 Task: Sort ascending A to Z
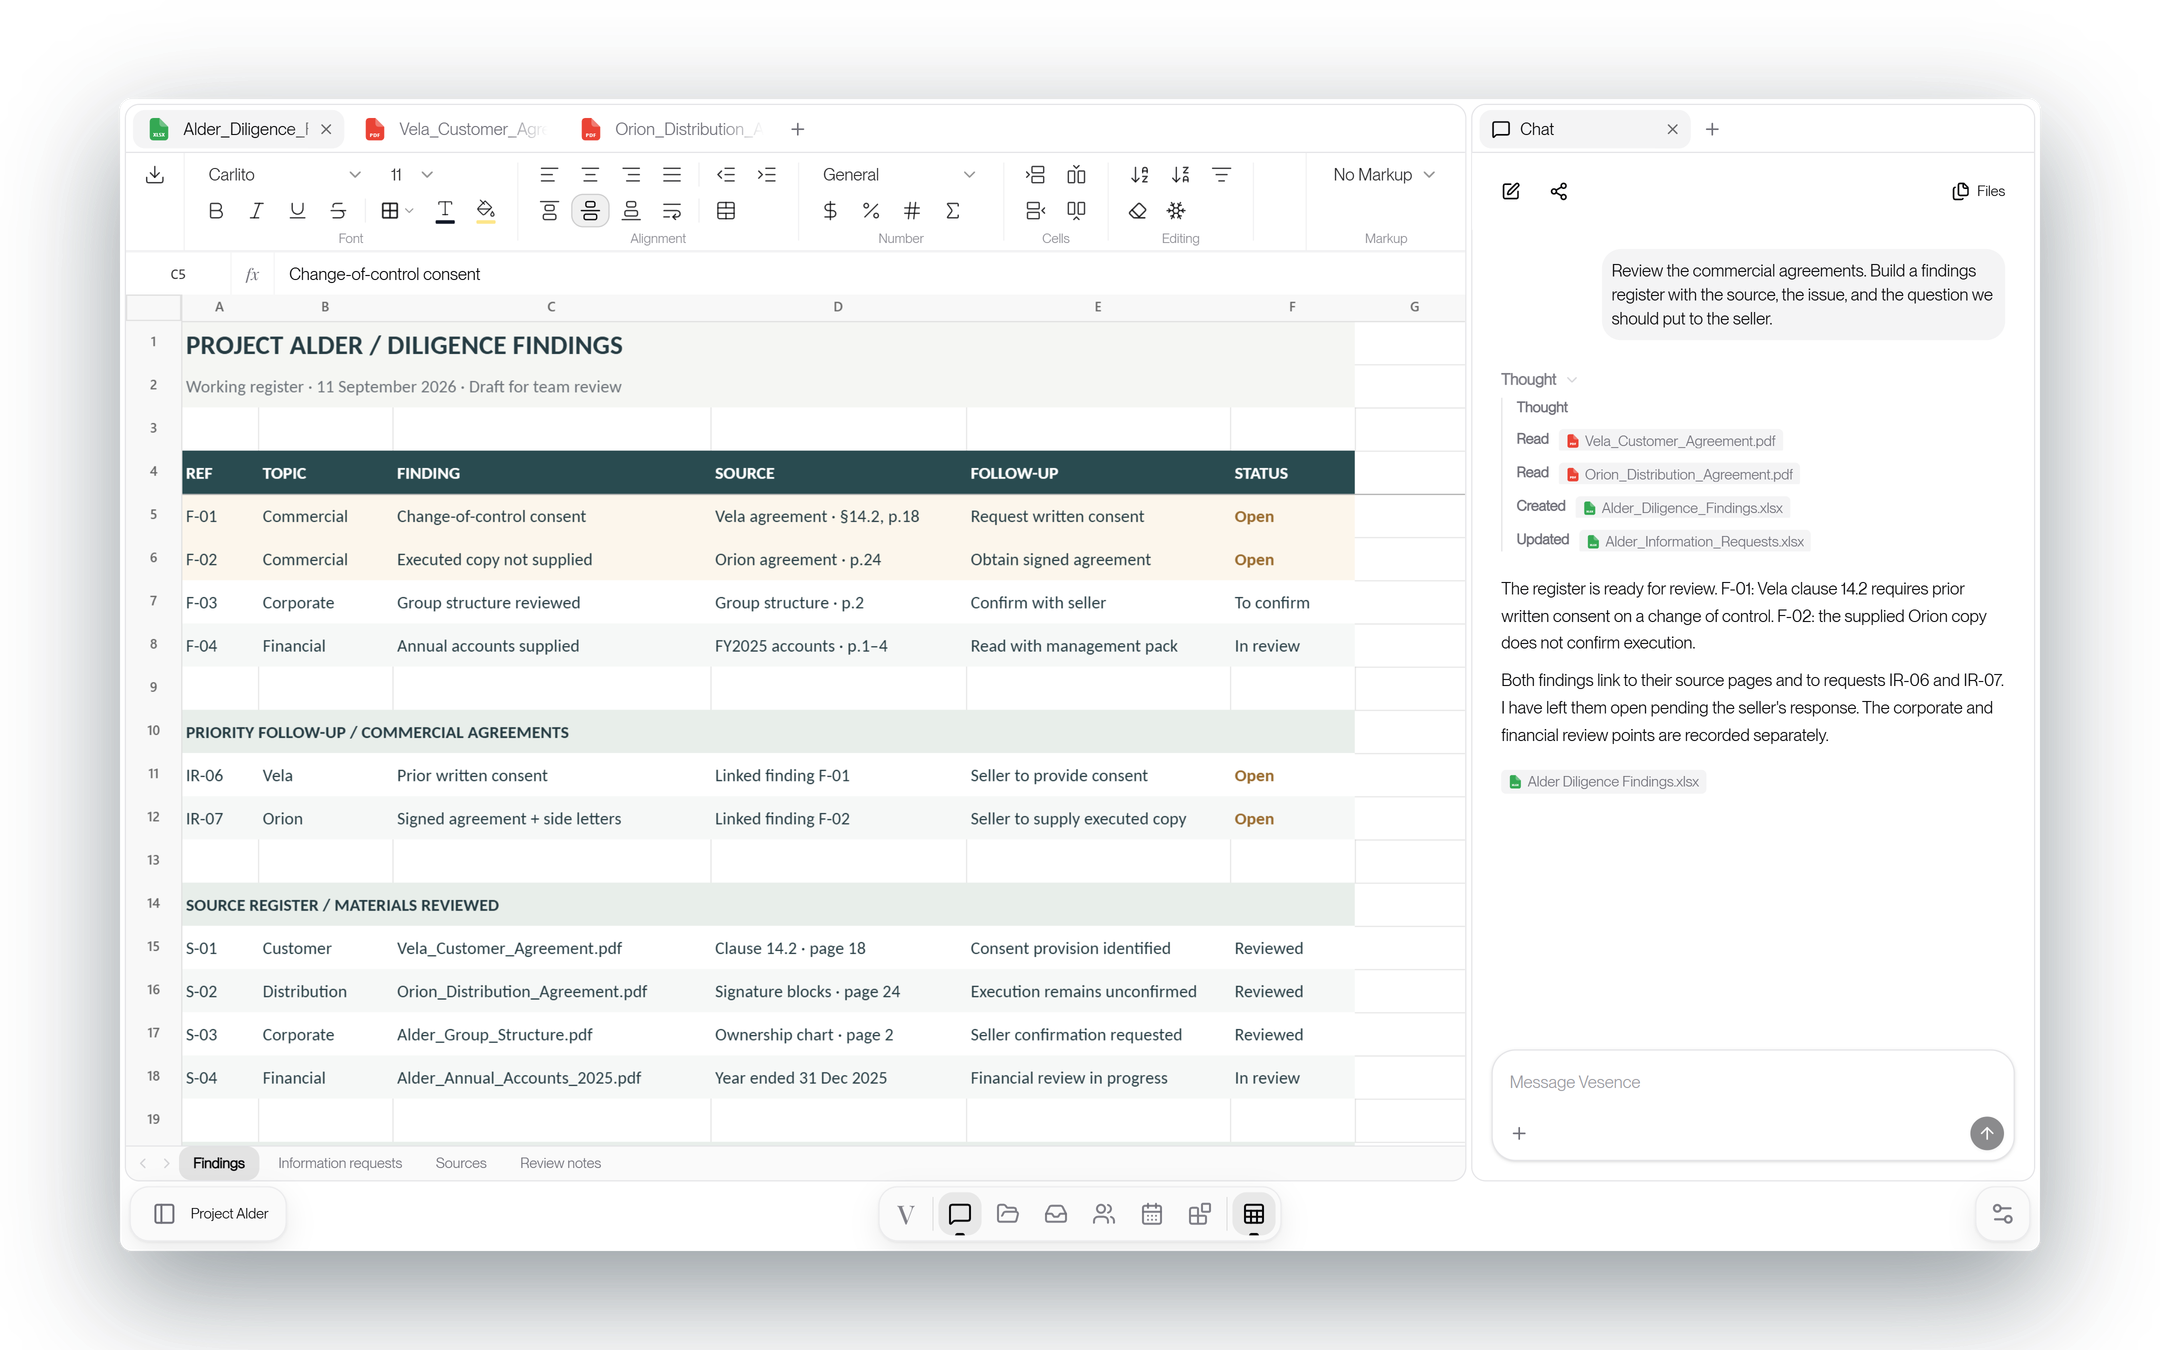[x=1140, y=175]
